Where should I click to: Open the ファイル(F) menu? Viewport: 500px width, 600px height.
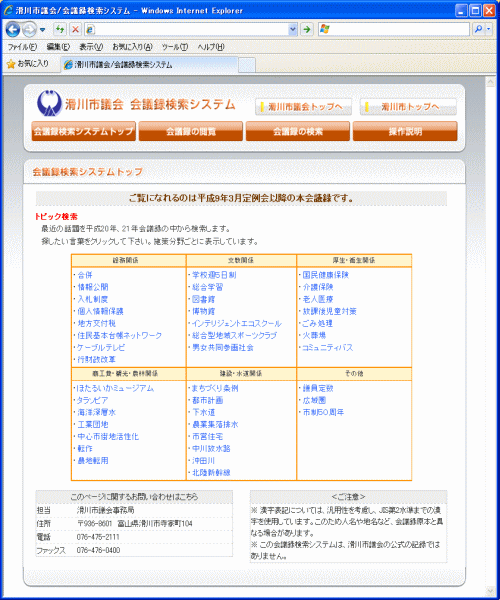click(22, 47)
